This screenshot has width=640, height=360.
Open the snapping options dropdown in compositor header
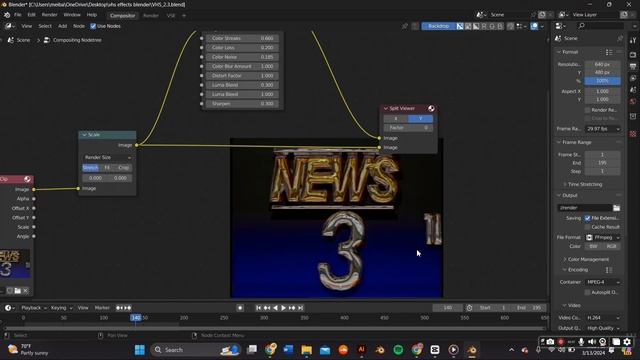pos(520,26)
